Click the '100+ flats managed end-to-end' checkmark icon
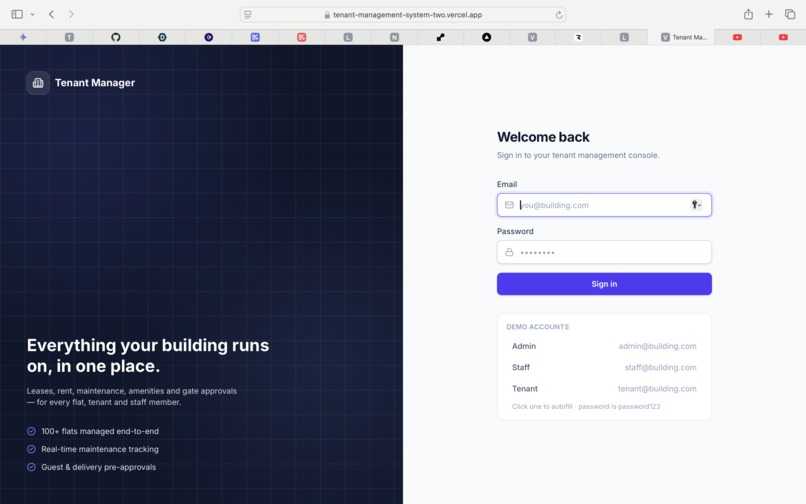This screenshot has width=806, height=504. click(x=31, y=431)
